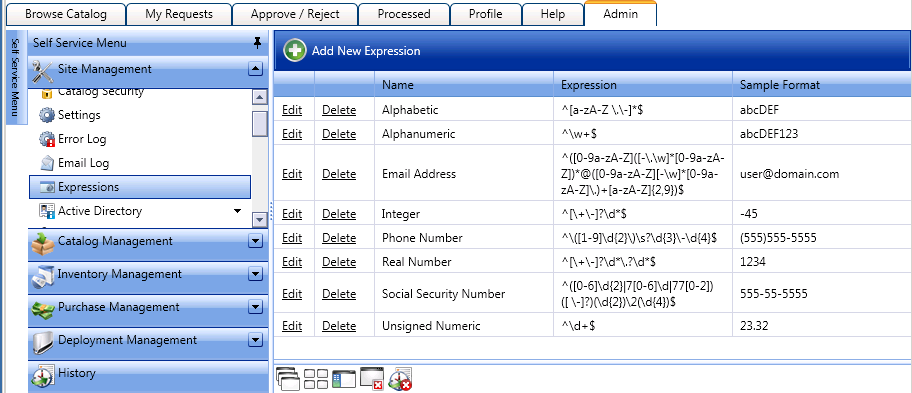Open the Approve / Reject tab

[x=295, y=14]
